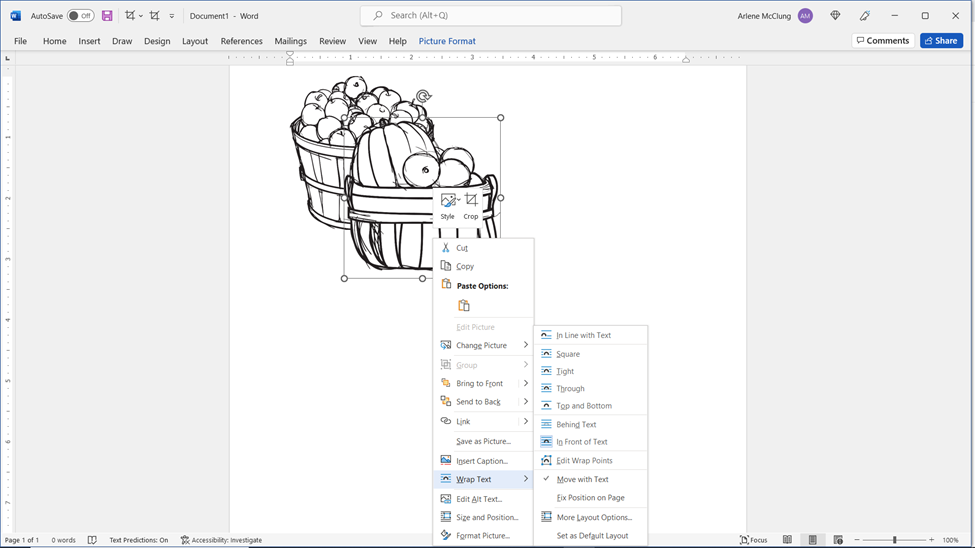
Task: Click the In Line with Text icon
Action: coord(546,335)
